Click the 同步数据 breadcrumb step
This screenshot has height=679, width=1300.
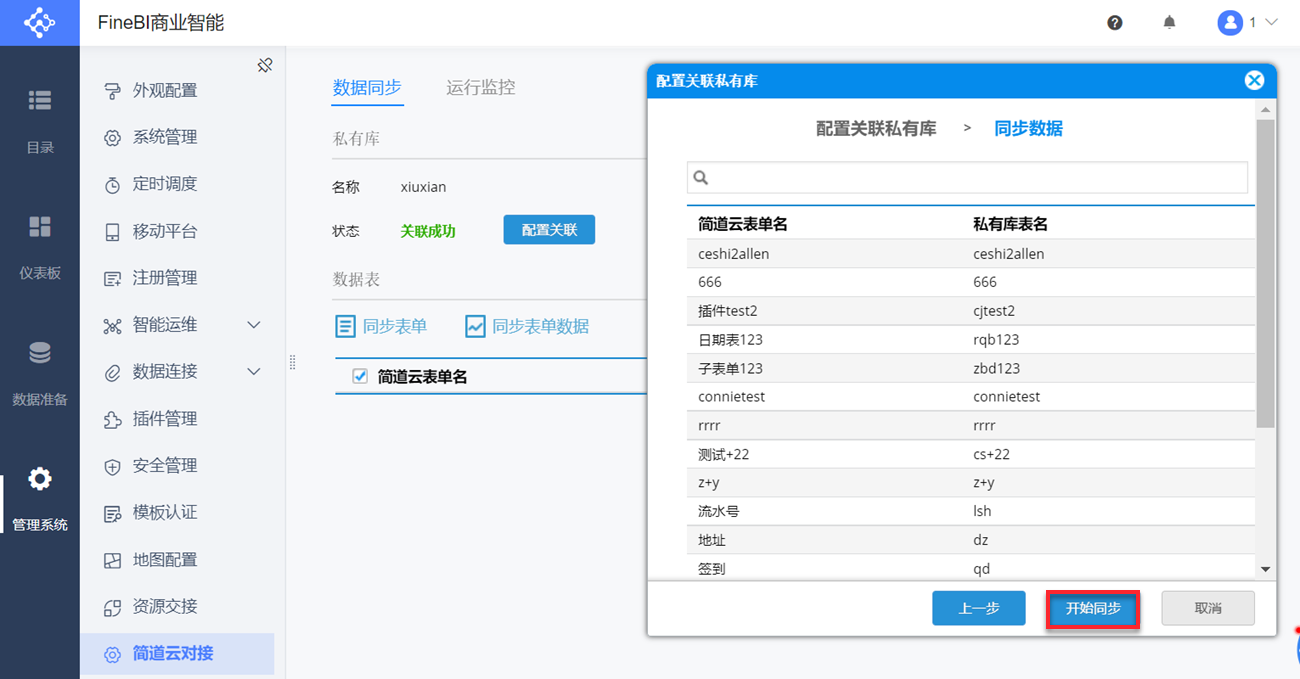coord(1028,128)
